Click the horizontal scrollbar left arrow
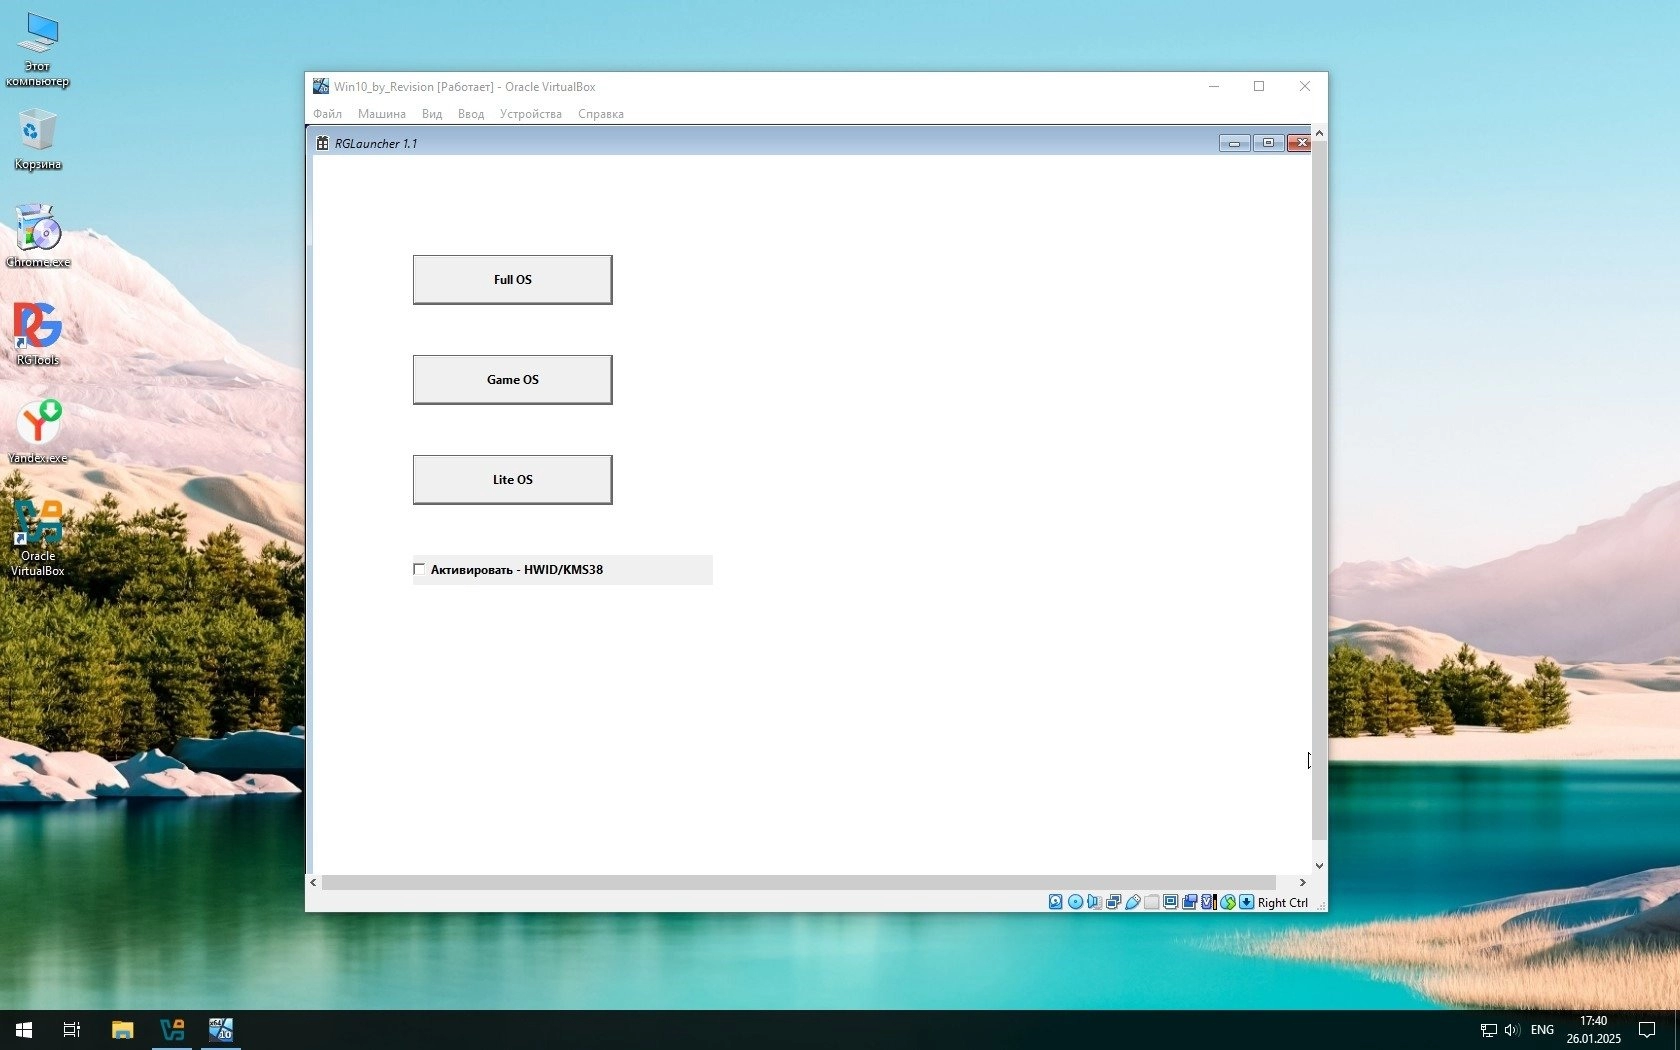The image size is (1680, 1050). pos(313,882)
